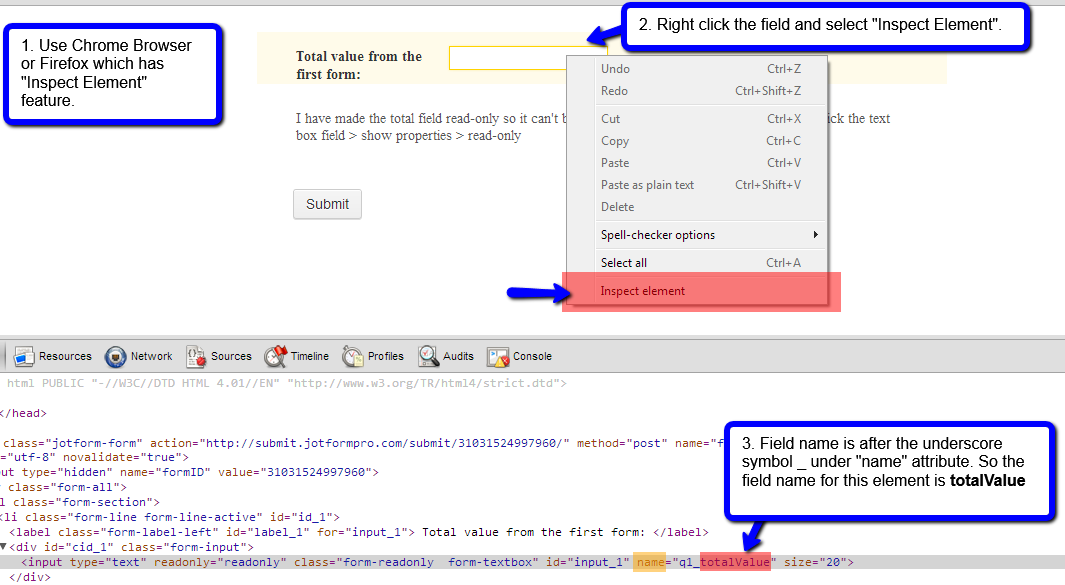
Task: Expand the Spell-checker options submenu arrow
Action: coord(816,235)
